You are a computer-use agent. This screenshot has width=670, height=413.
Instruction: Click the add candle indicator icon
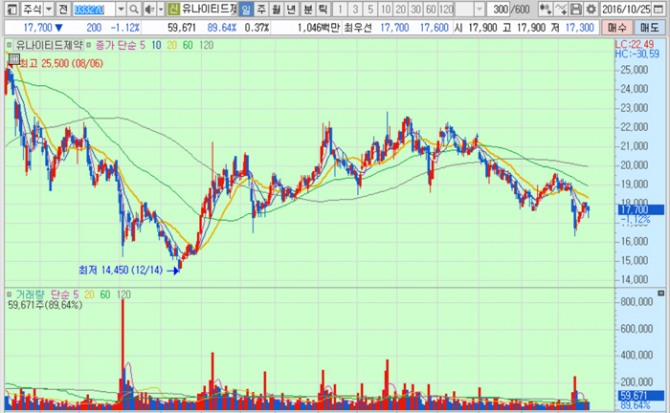(x=545, y=9)
